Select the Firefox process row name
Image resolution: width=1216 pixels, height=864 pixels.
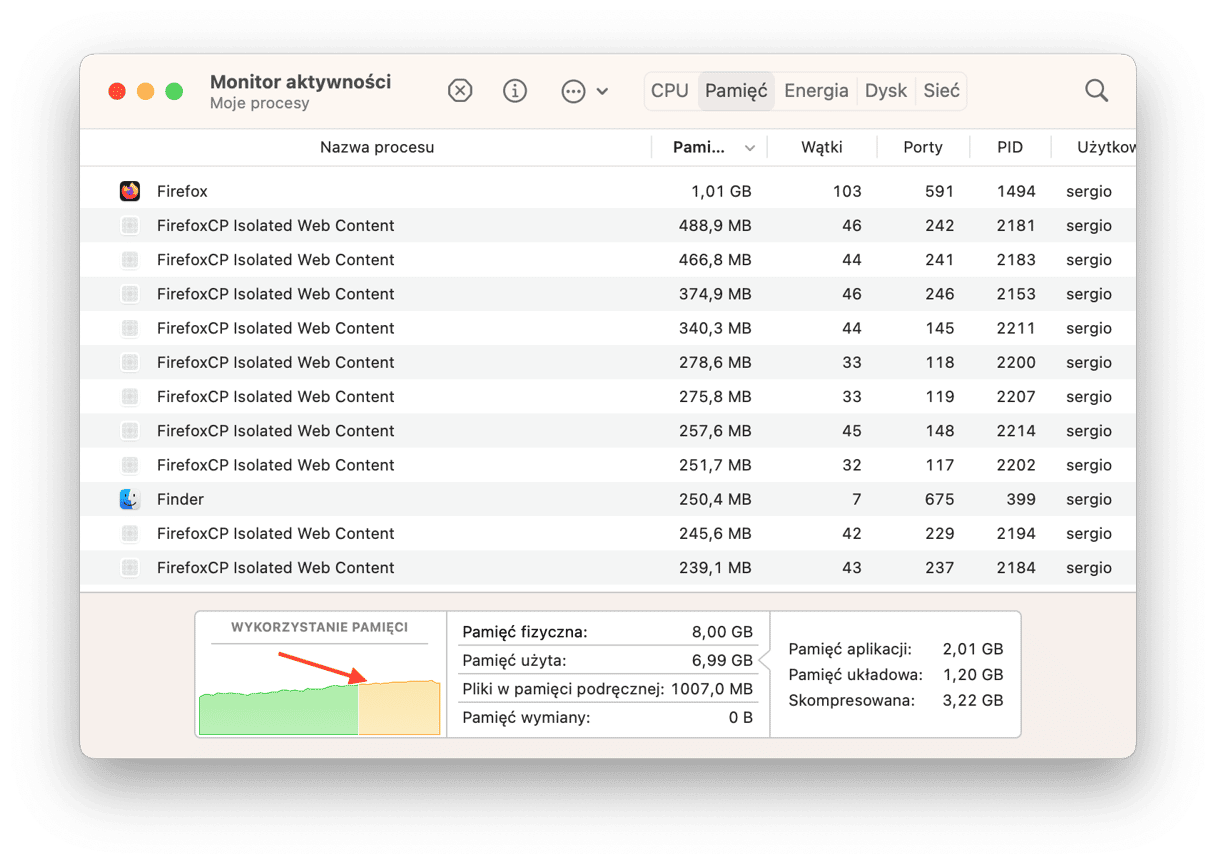pyautogui.click(x=182, y=191)
